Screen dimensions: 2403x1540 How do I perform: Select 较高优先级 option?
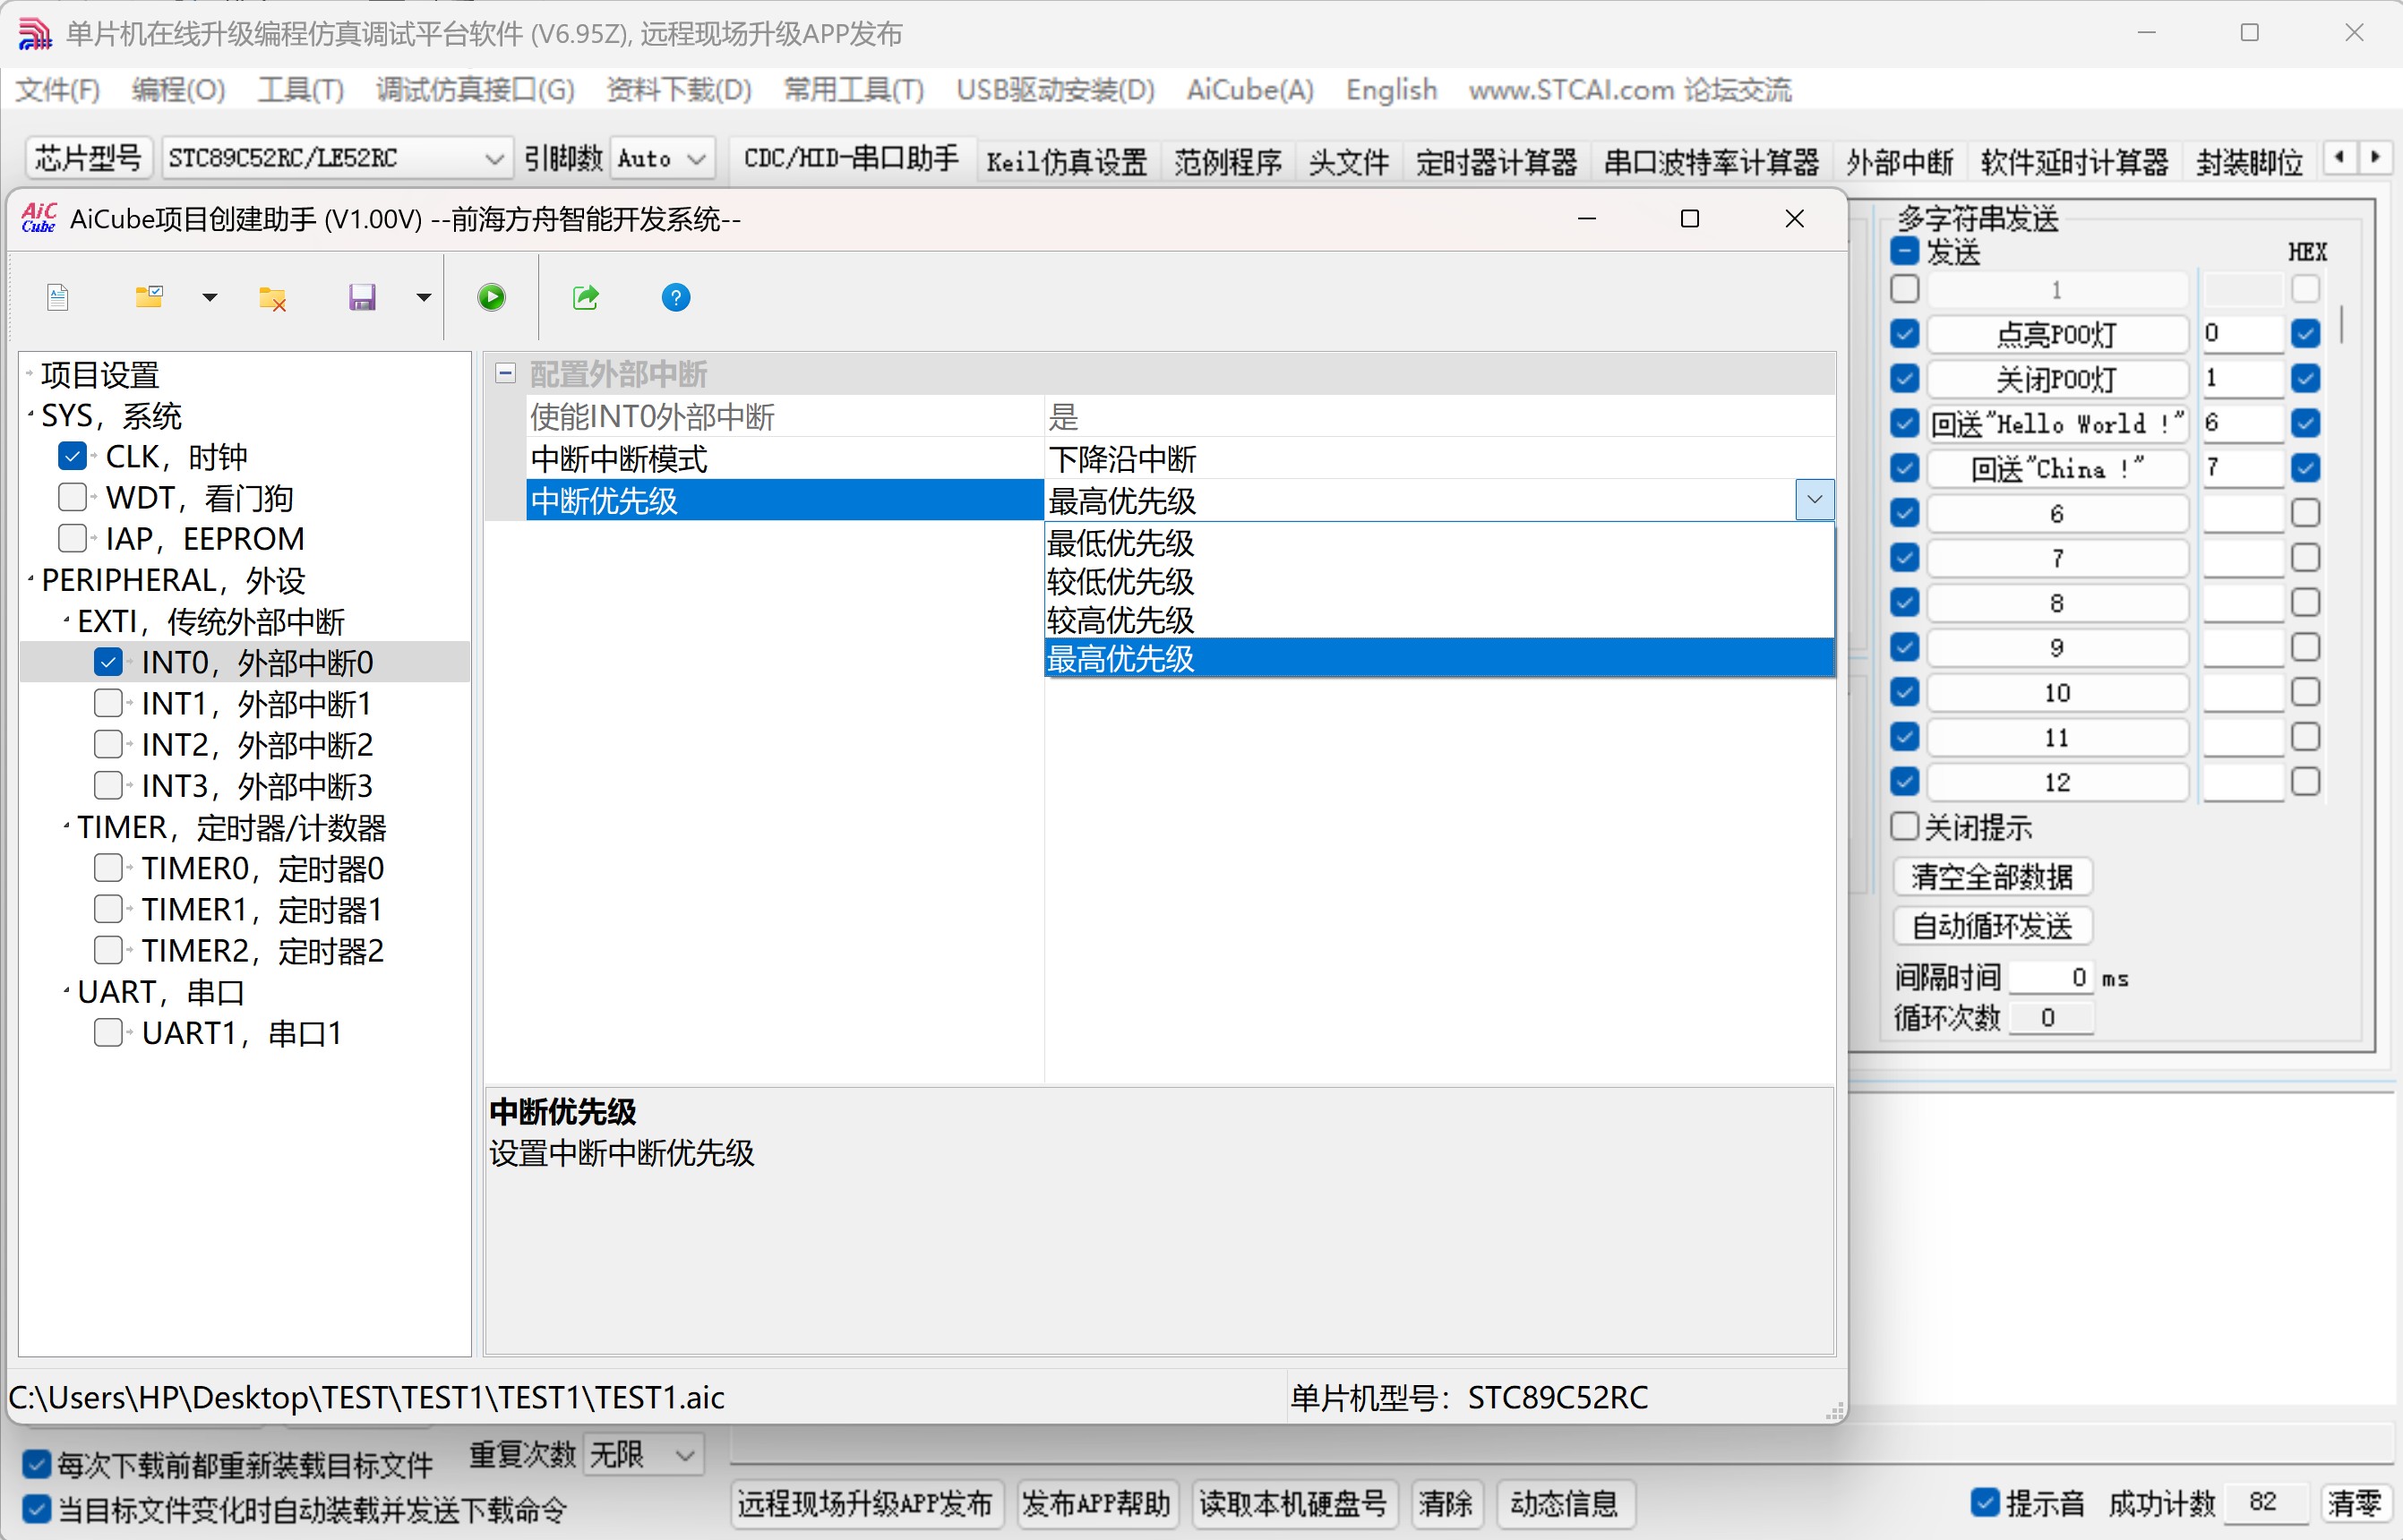point(1439,620)
